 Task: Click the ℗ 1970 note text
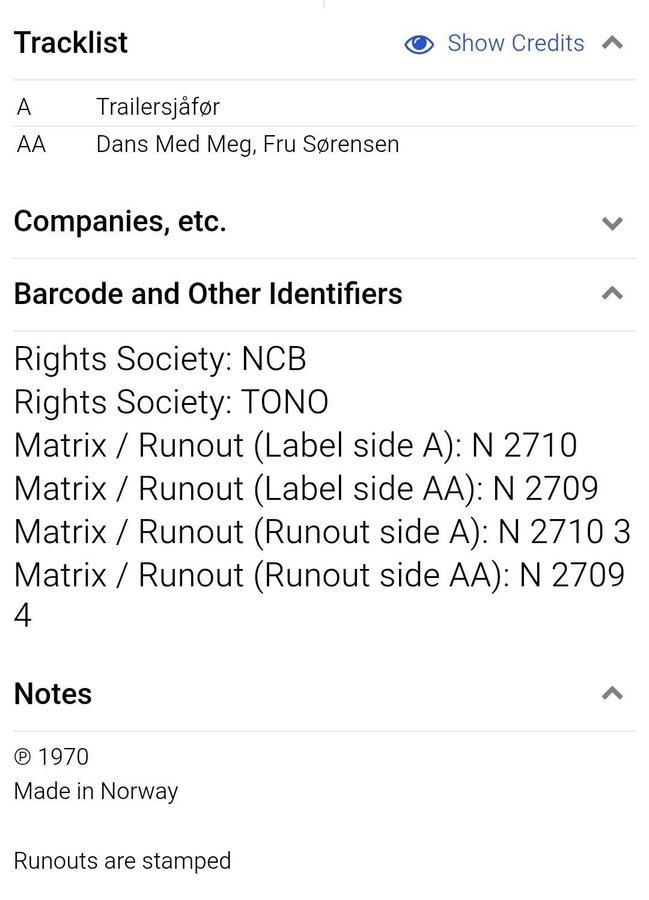tap(51, 757)
